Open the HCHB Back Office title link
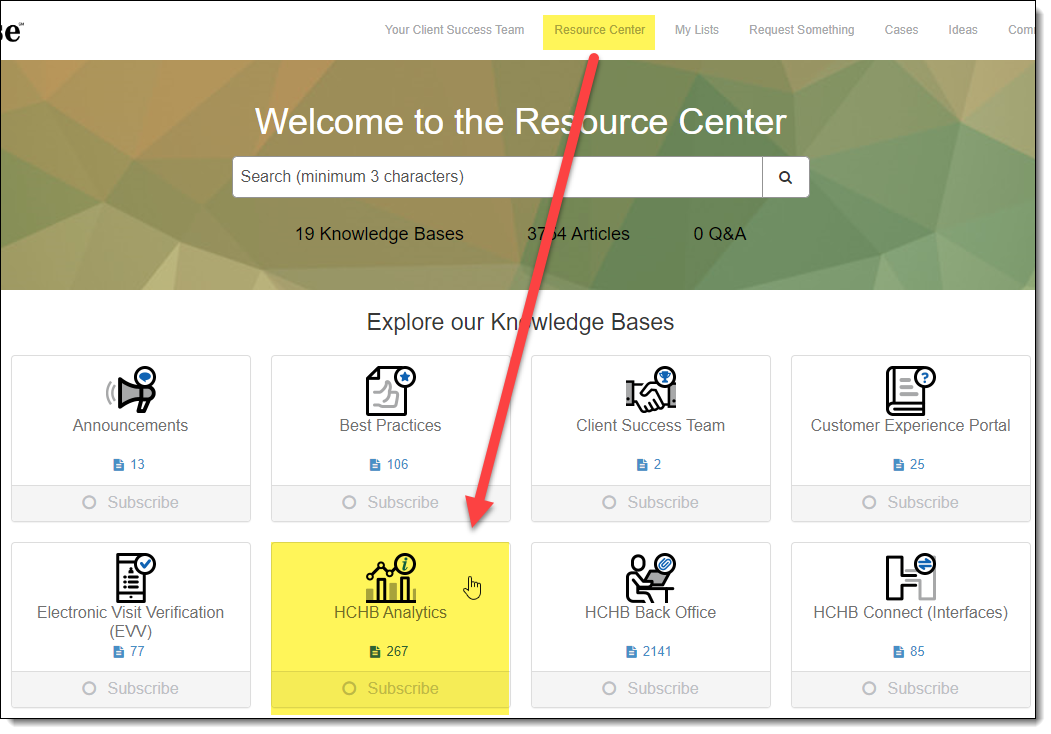The width and height of the screenshot is (1051, 734). [651, 613]
